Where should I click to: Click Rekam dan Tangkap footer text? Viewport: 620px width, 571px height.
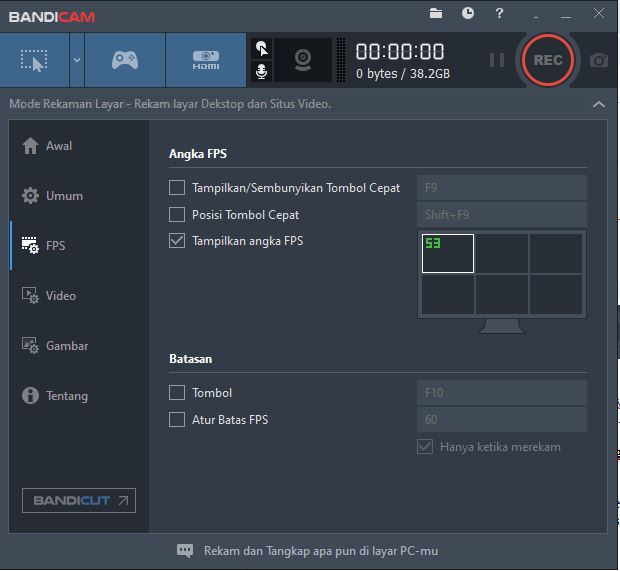click(x=321, y=551)
